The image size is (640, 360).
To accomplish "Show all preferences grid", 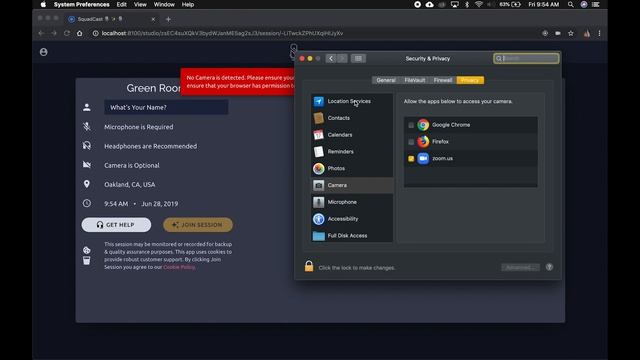I will coord(358,58).
